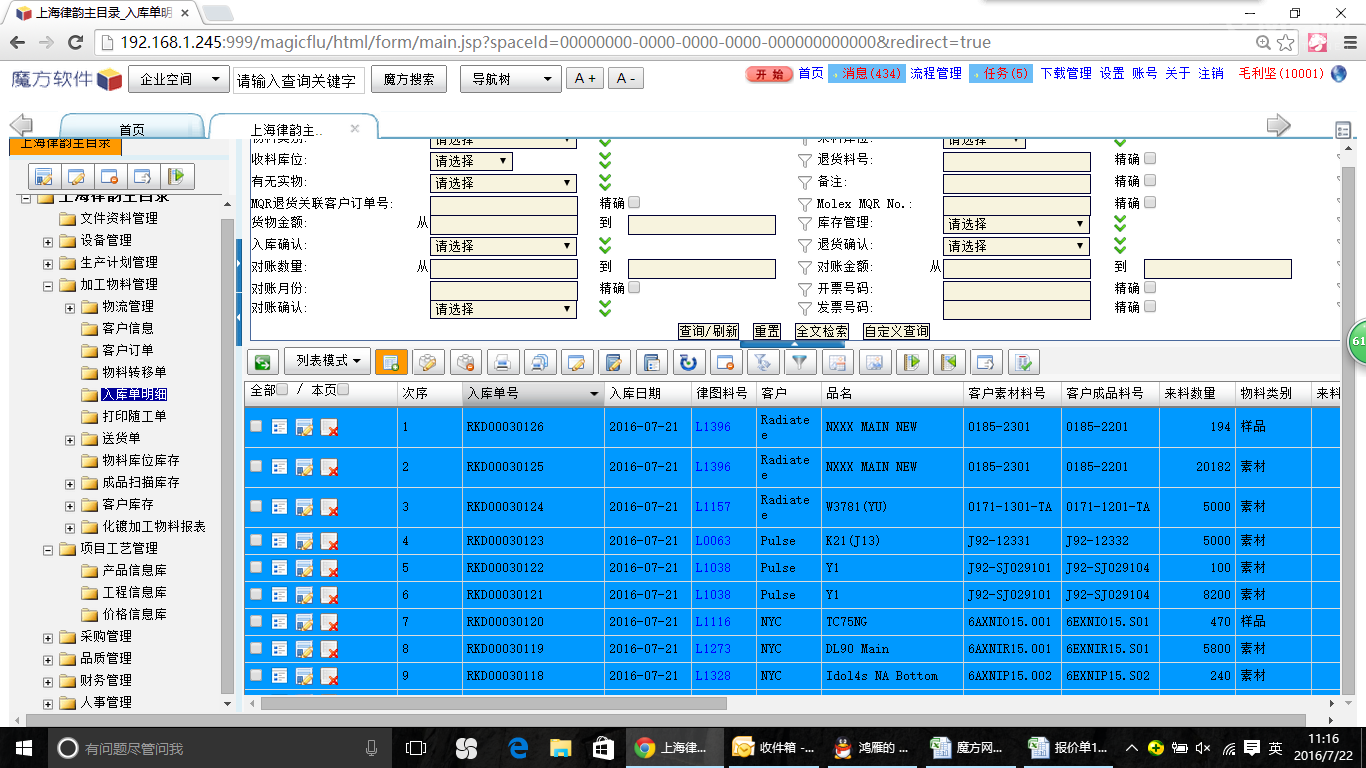The width and height of the screenshot is (1366, 768).
Task: Click the 备注 filter input field
Action: tap(1016, 182)
